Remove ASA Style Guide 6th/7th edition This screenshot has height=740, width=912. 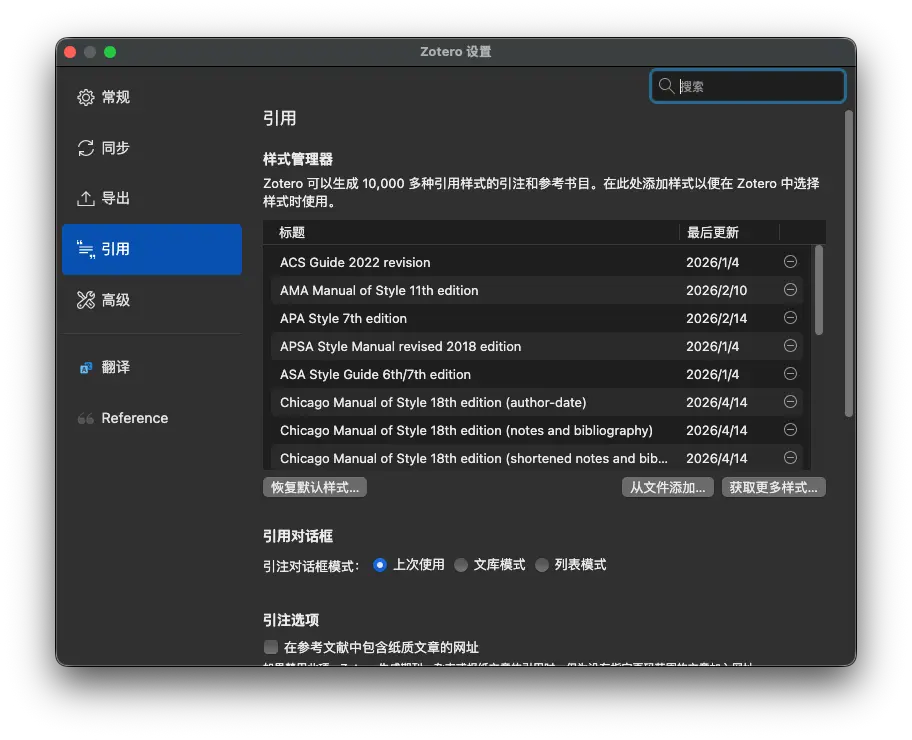[x=790, y=373]
